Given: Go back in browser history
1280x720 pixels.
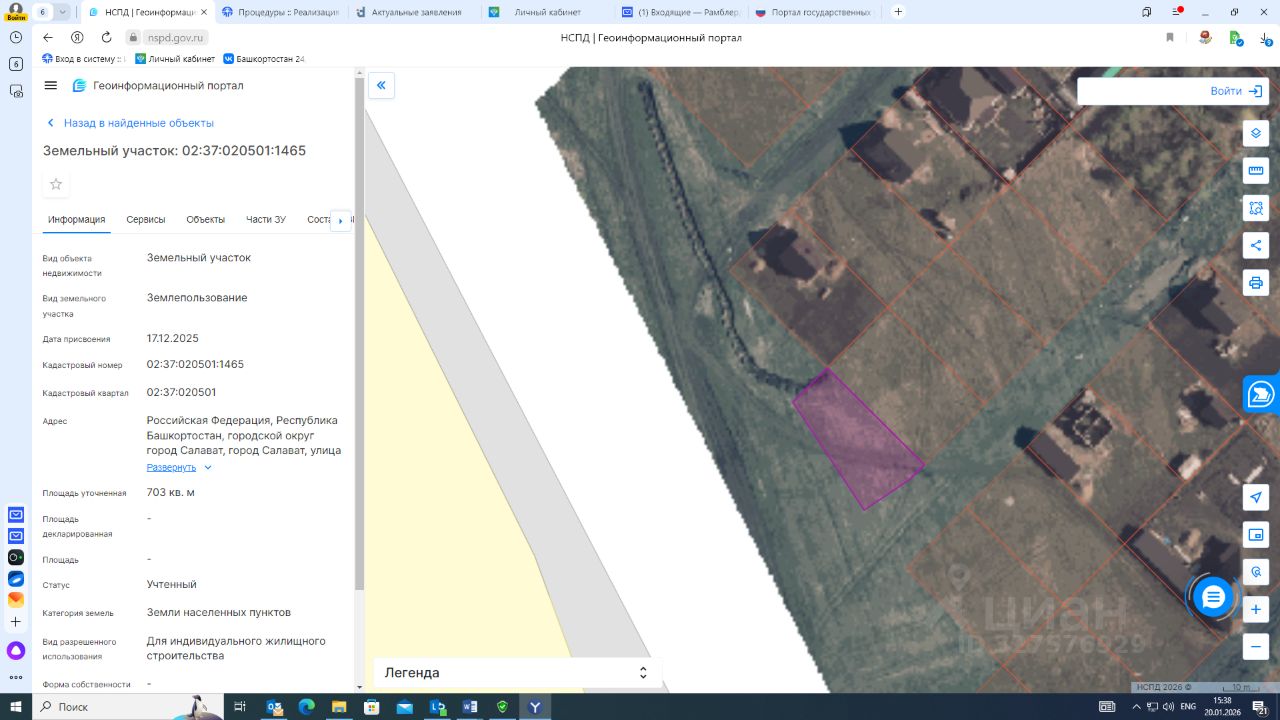Looking at the screenshot, I should pyautogui.click(x=48, y=38).
